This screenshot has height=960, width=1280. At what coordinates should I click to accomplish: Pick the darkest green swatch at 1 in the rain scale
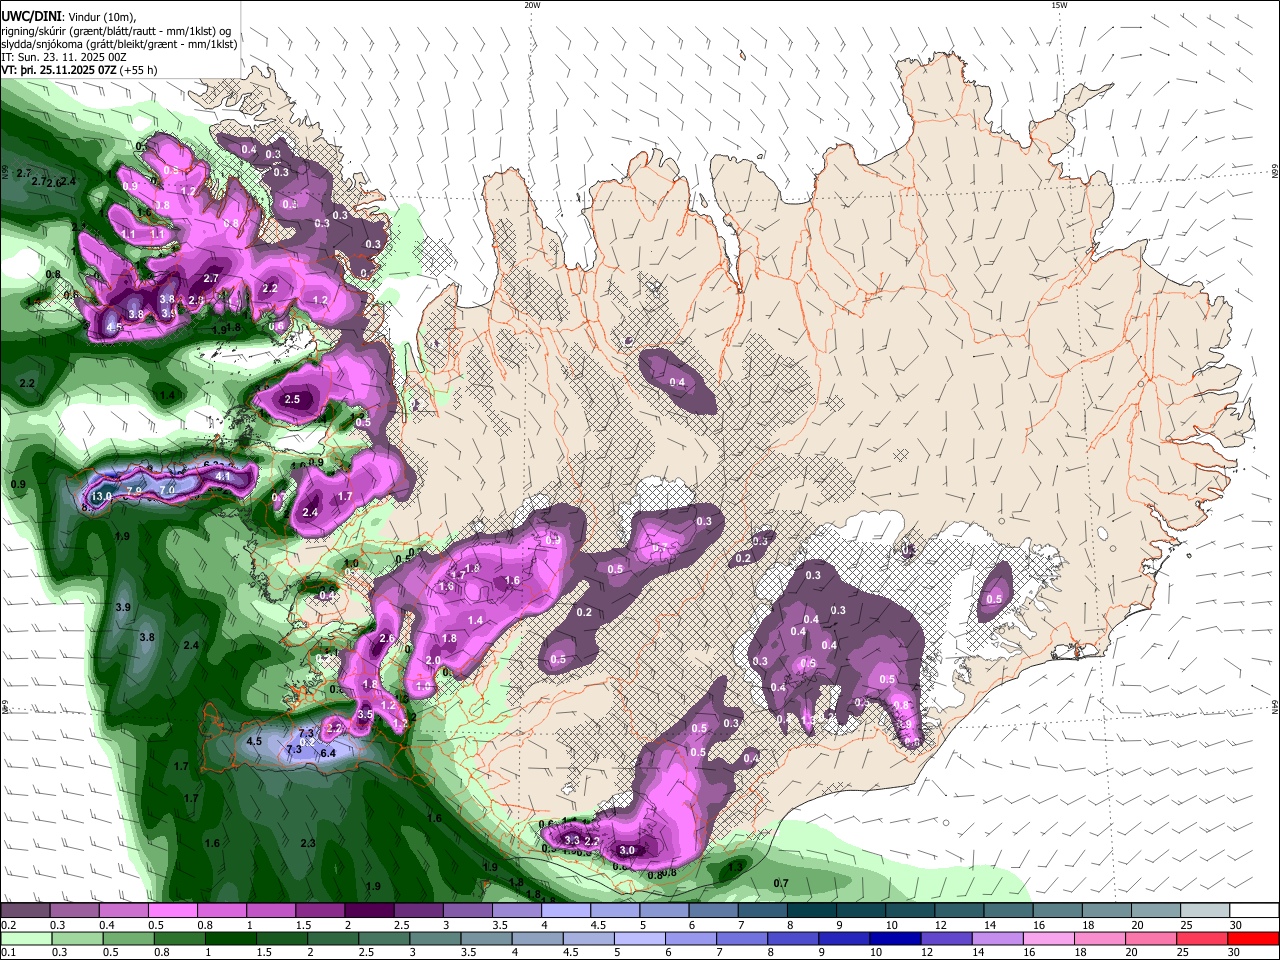click(x=230, y=938)
